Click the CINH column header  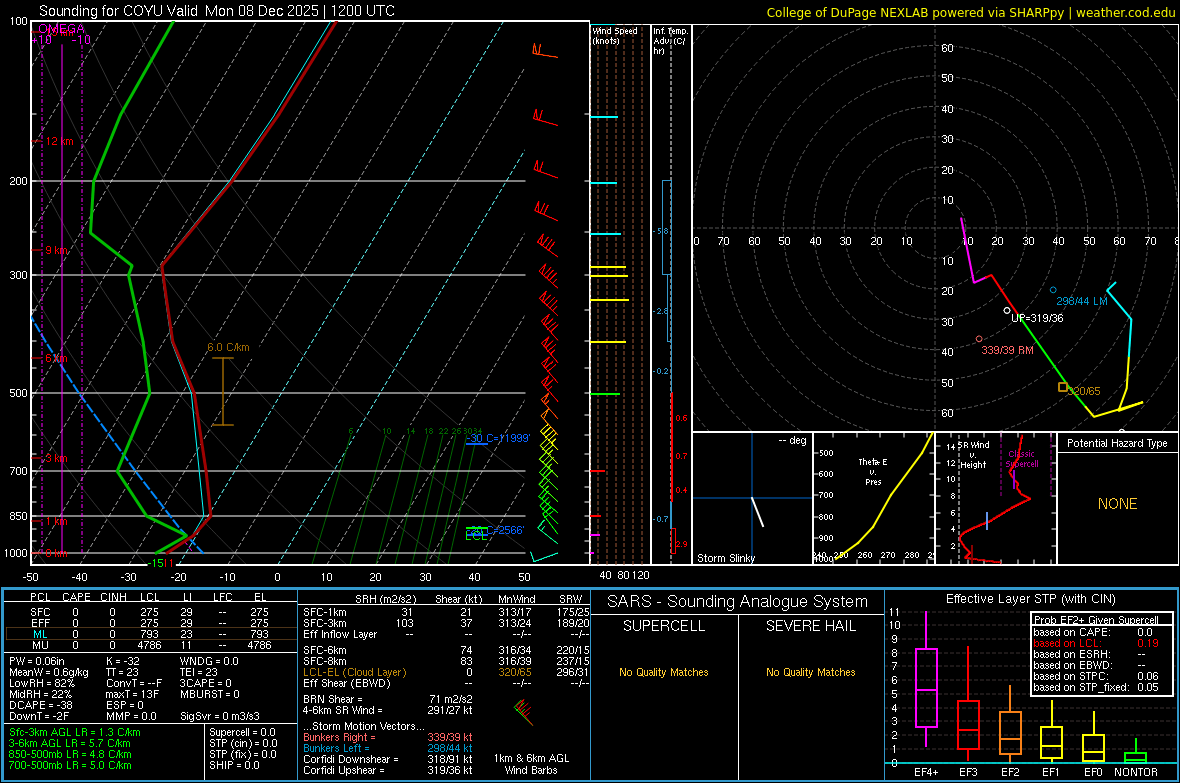113,597
